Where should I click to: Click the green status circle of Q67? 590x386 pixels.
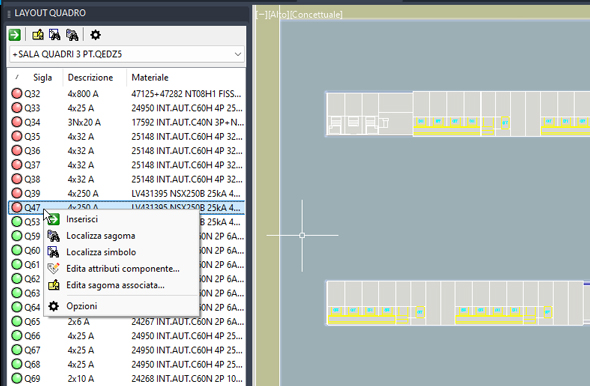click(17, 350)
